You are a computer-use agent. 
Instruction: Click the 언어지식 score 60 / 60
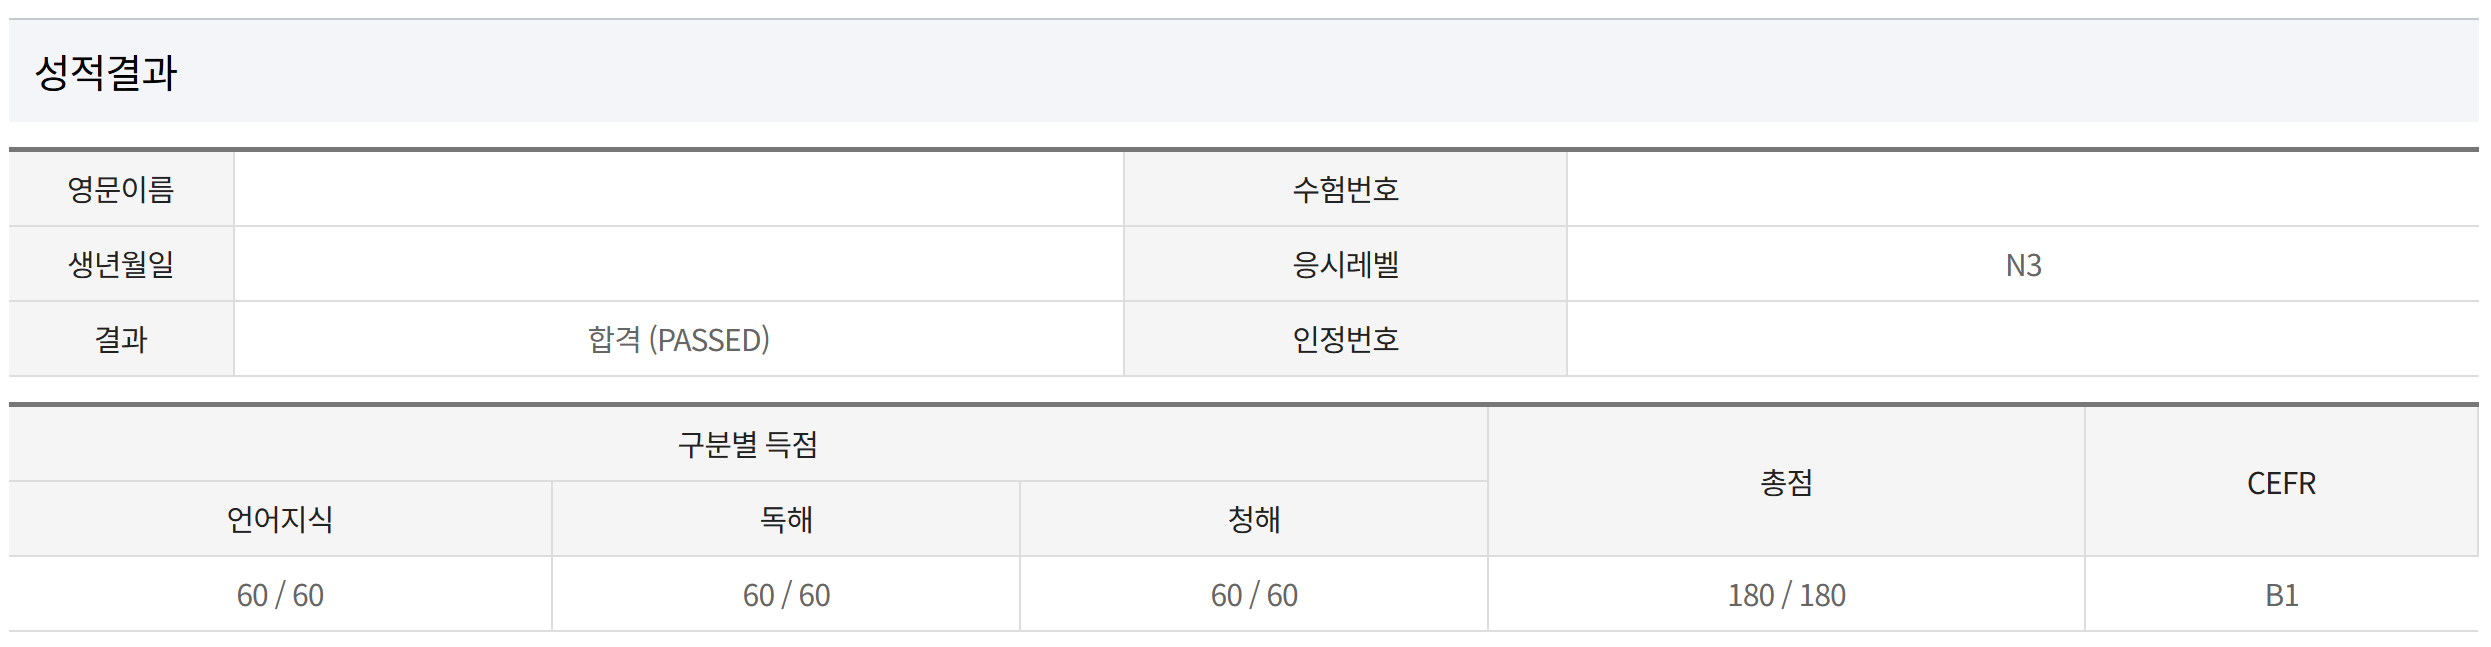point(280,595)
